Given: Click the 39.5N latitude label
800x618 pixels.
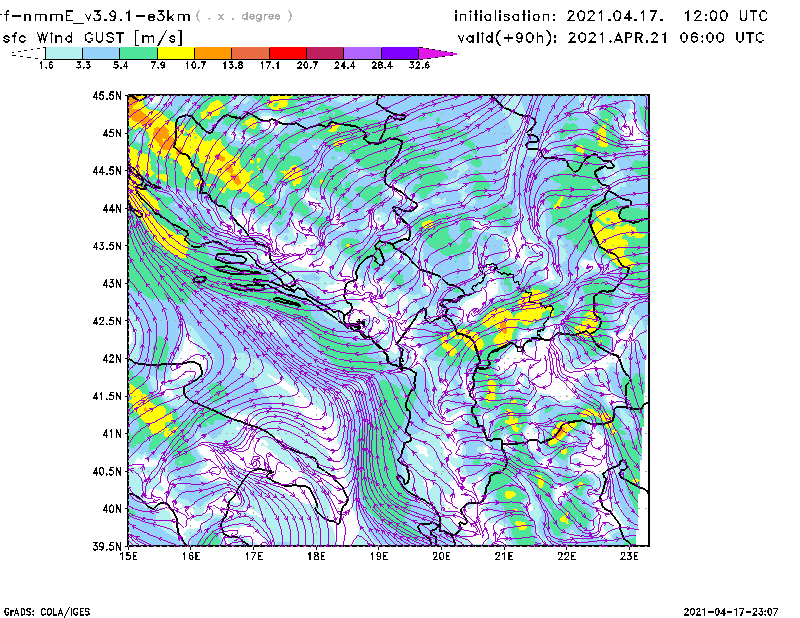Looking at the screenshot, I should [108, 547].
